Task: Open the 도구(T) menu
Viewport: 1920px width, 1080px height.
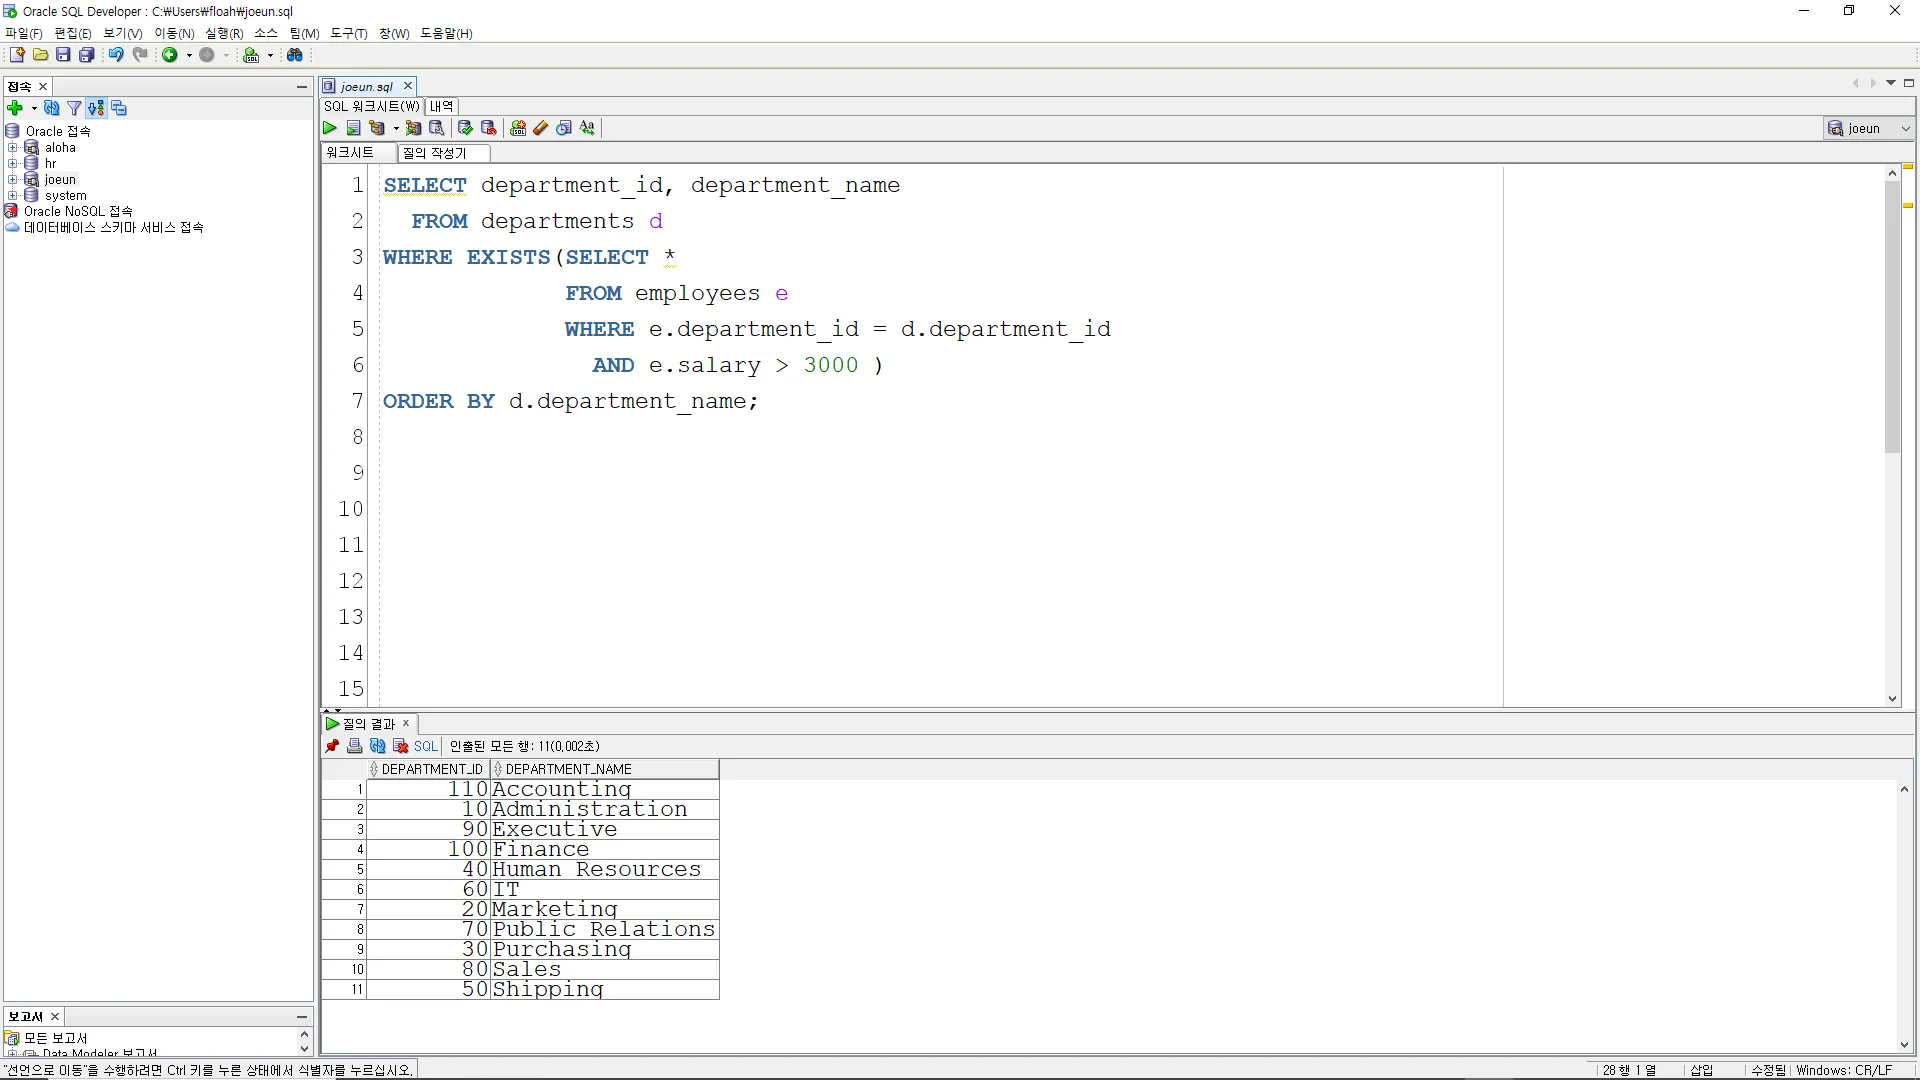Action: 348,33
